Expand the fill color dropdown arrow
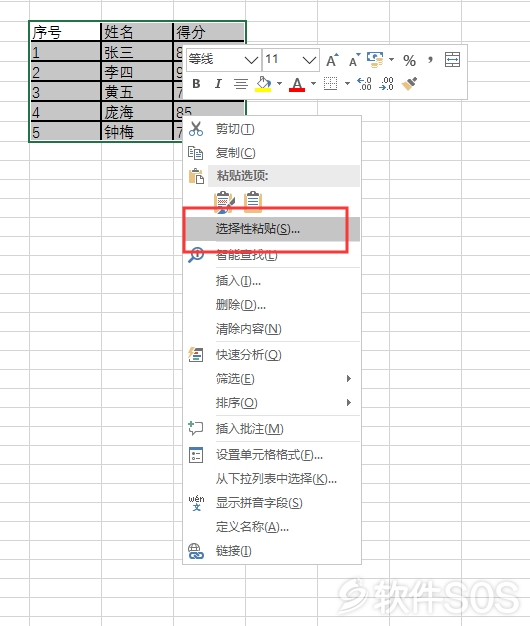The image size is (530, 626). [279, 84]
